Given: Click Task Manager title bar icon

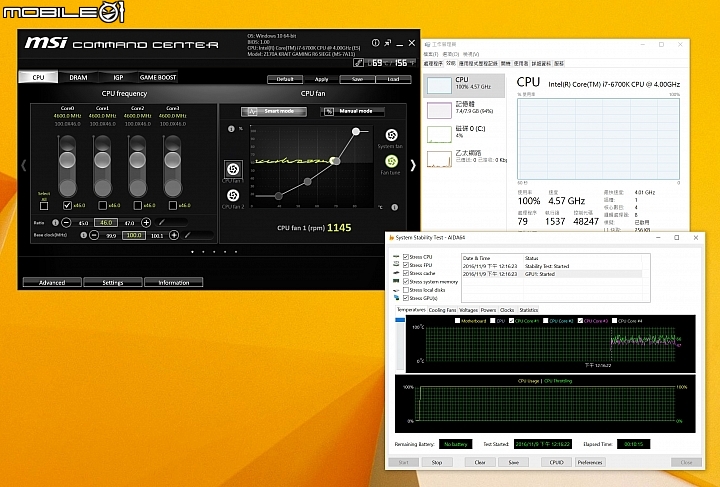Looking at the screenshot, I should tap(428, 45).
